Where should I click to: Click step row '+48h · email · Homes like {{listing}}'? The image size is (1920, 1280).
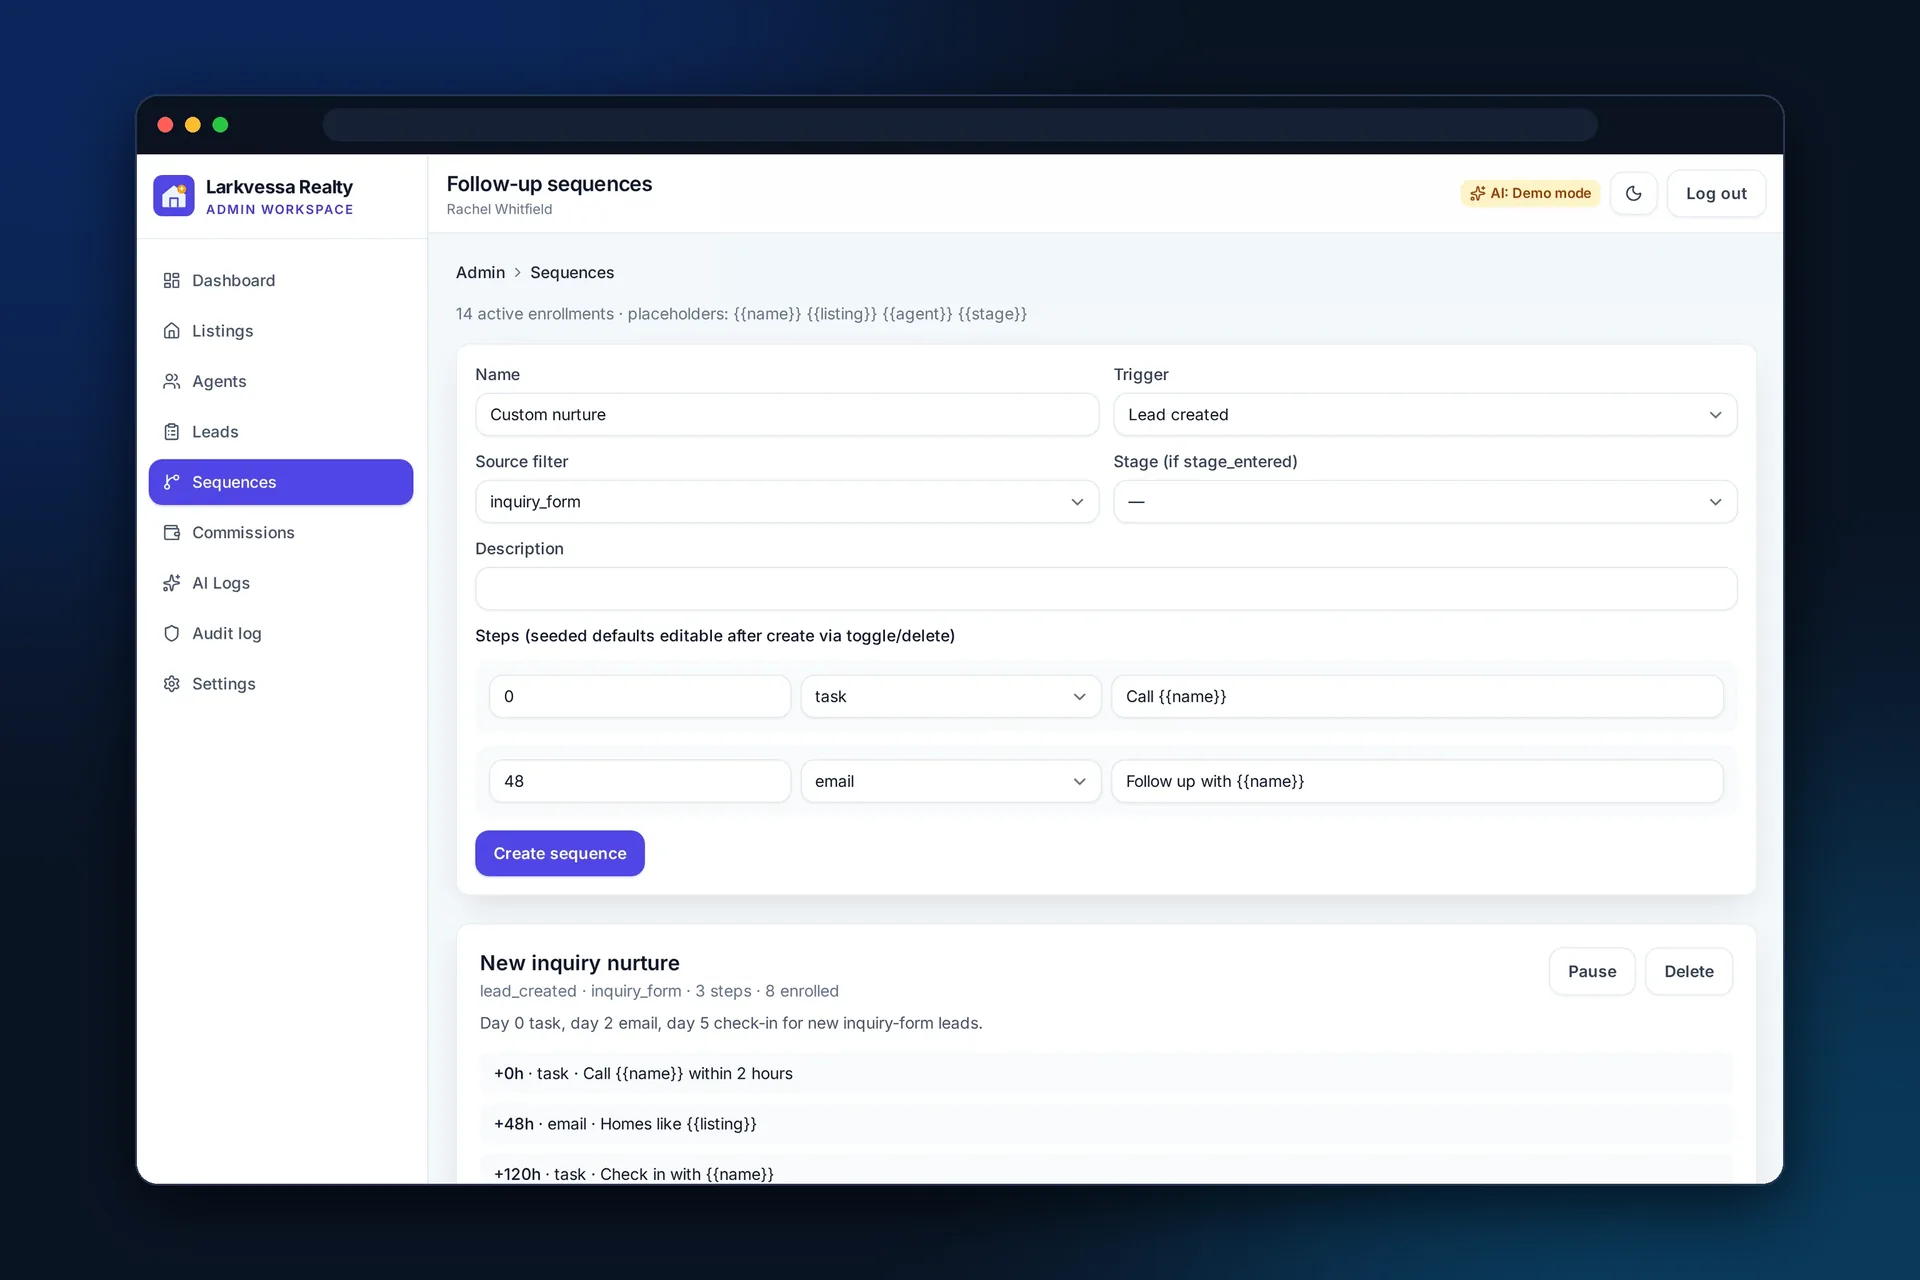[x=1106, y=1124]
